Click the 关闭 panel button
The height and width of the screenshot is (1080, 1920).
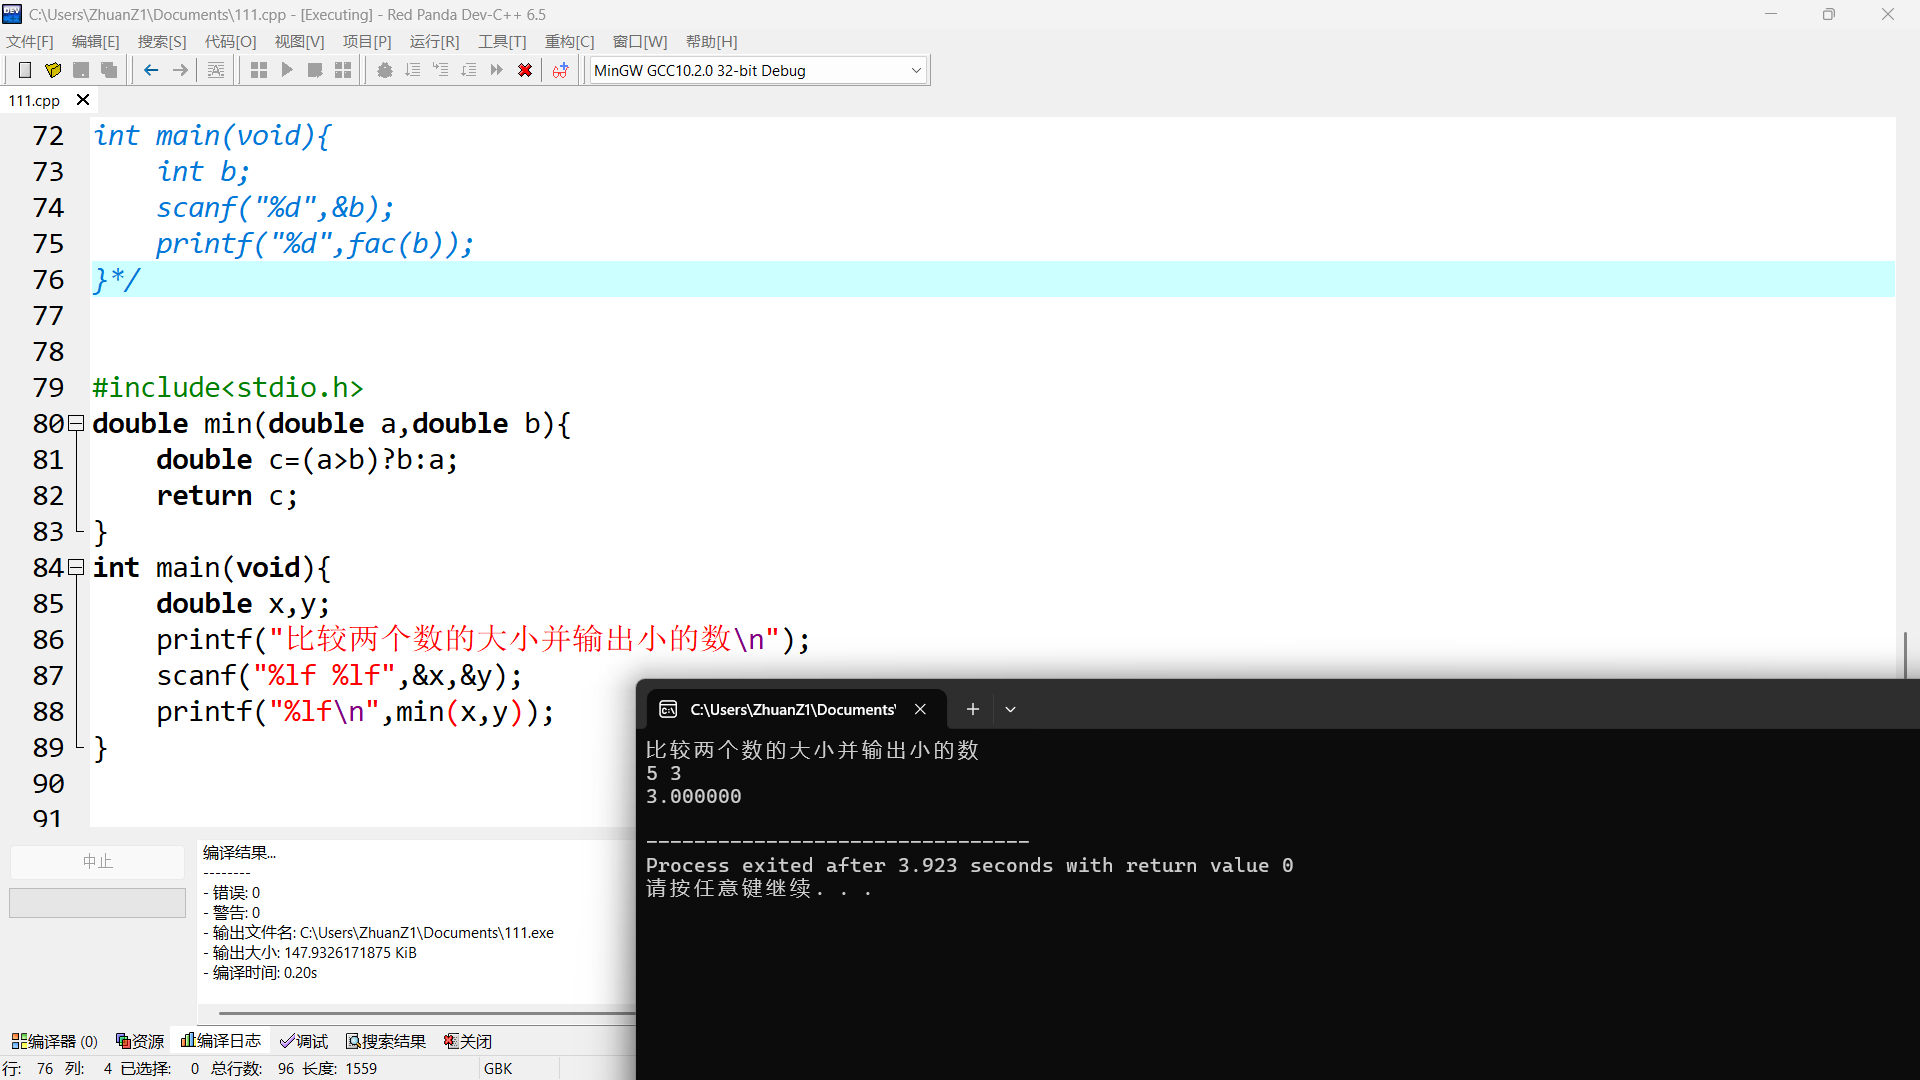click(468, 1041)
